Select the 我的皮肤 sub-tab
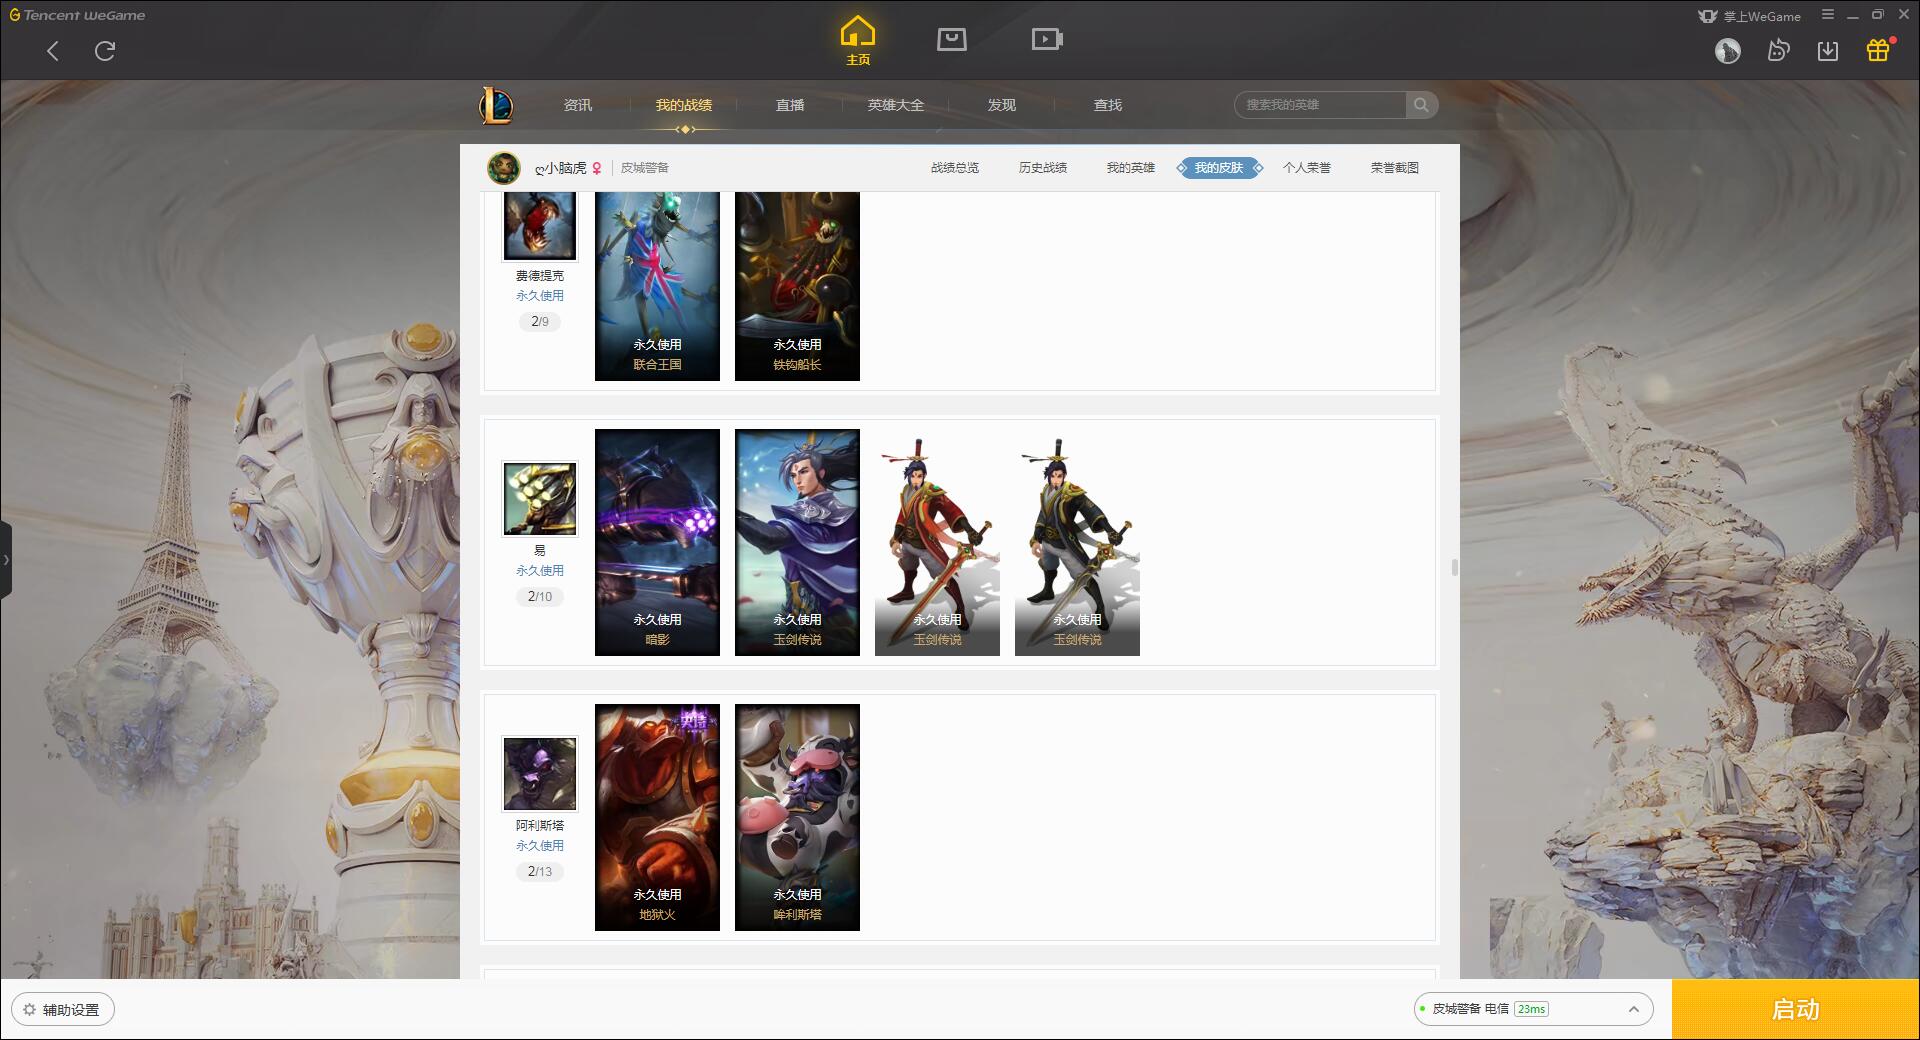 point(1219,168)
